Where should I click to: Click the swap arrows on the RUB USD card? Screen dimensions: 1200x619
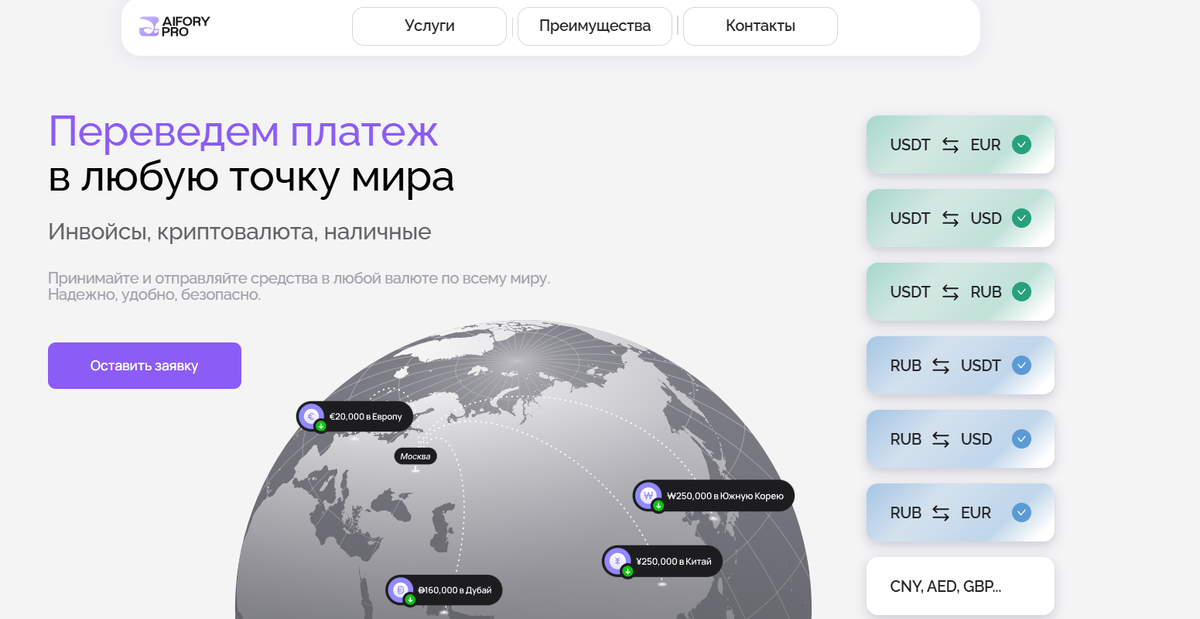[940, 439]
